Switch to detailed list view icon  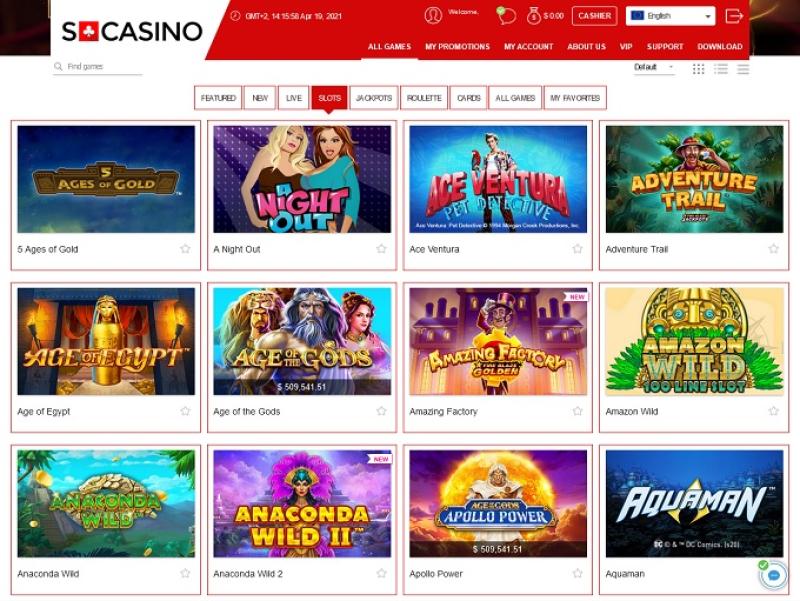(x=721, y=69)
